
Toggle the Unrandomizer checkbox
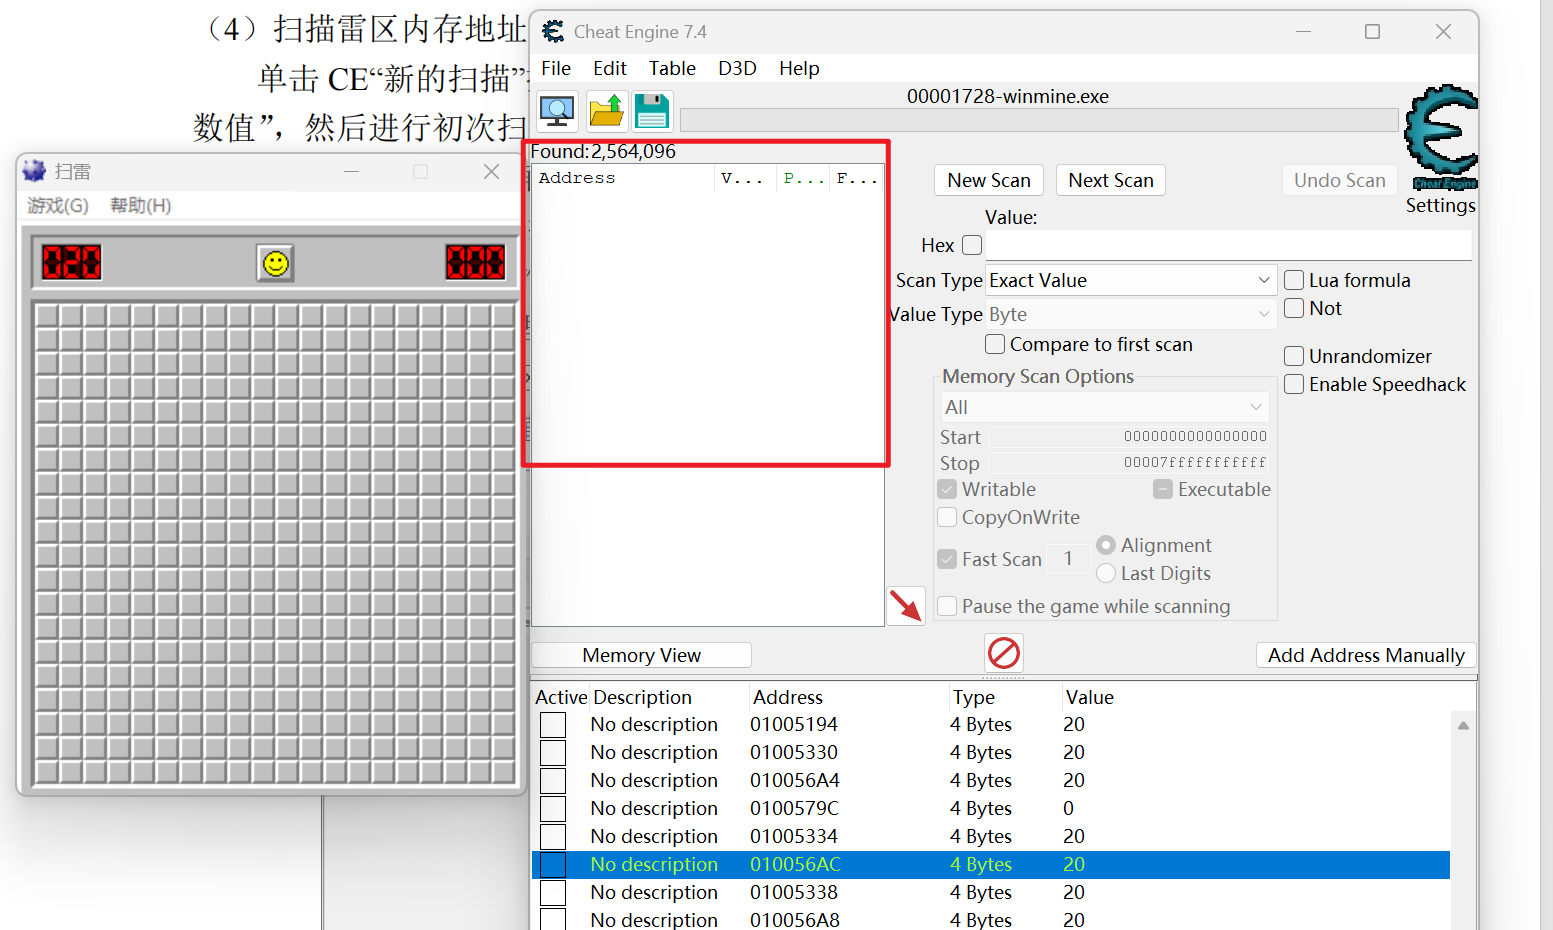1294,356
